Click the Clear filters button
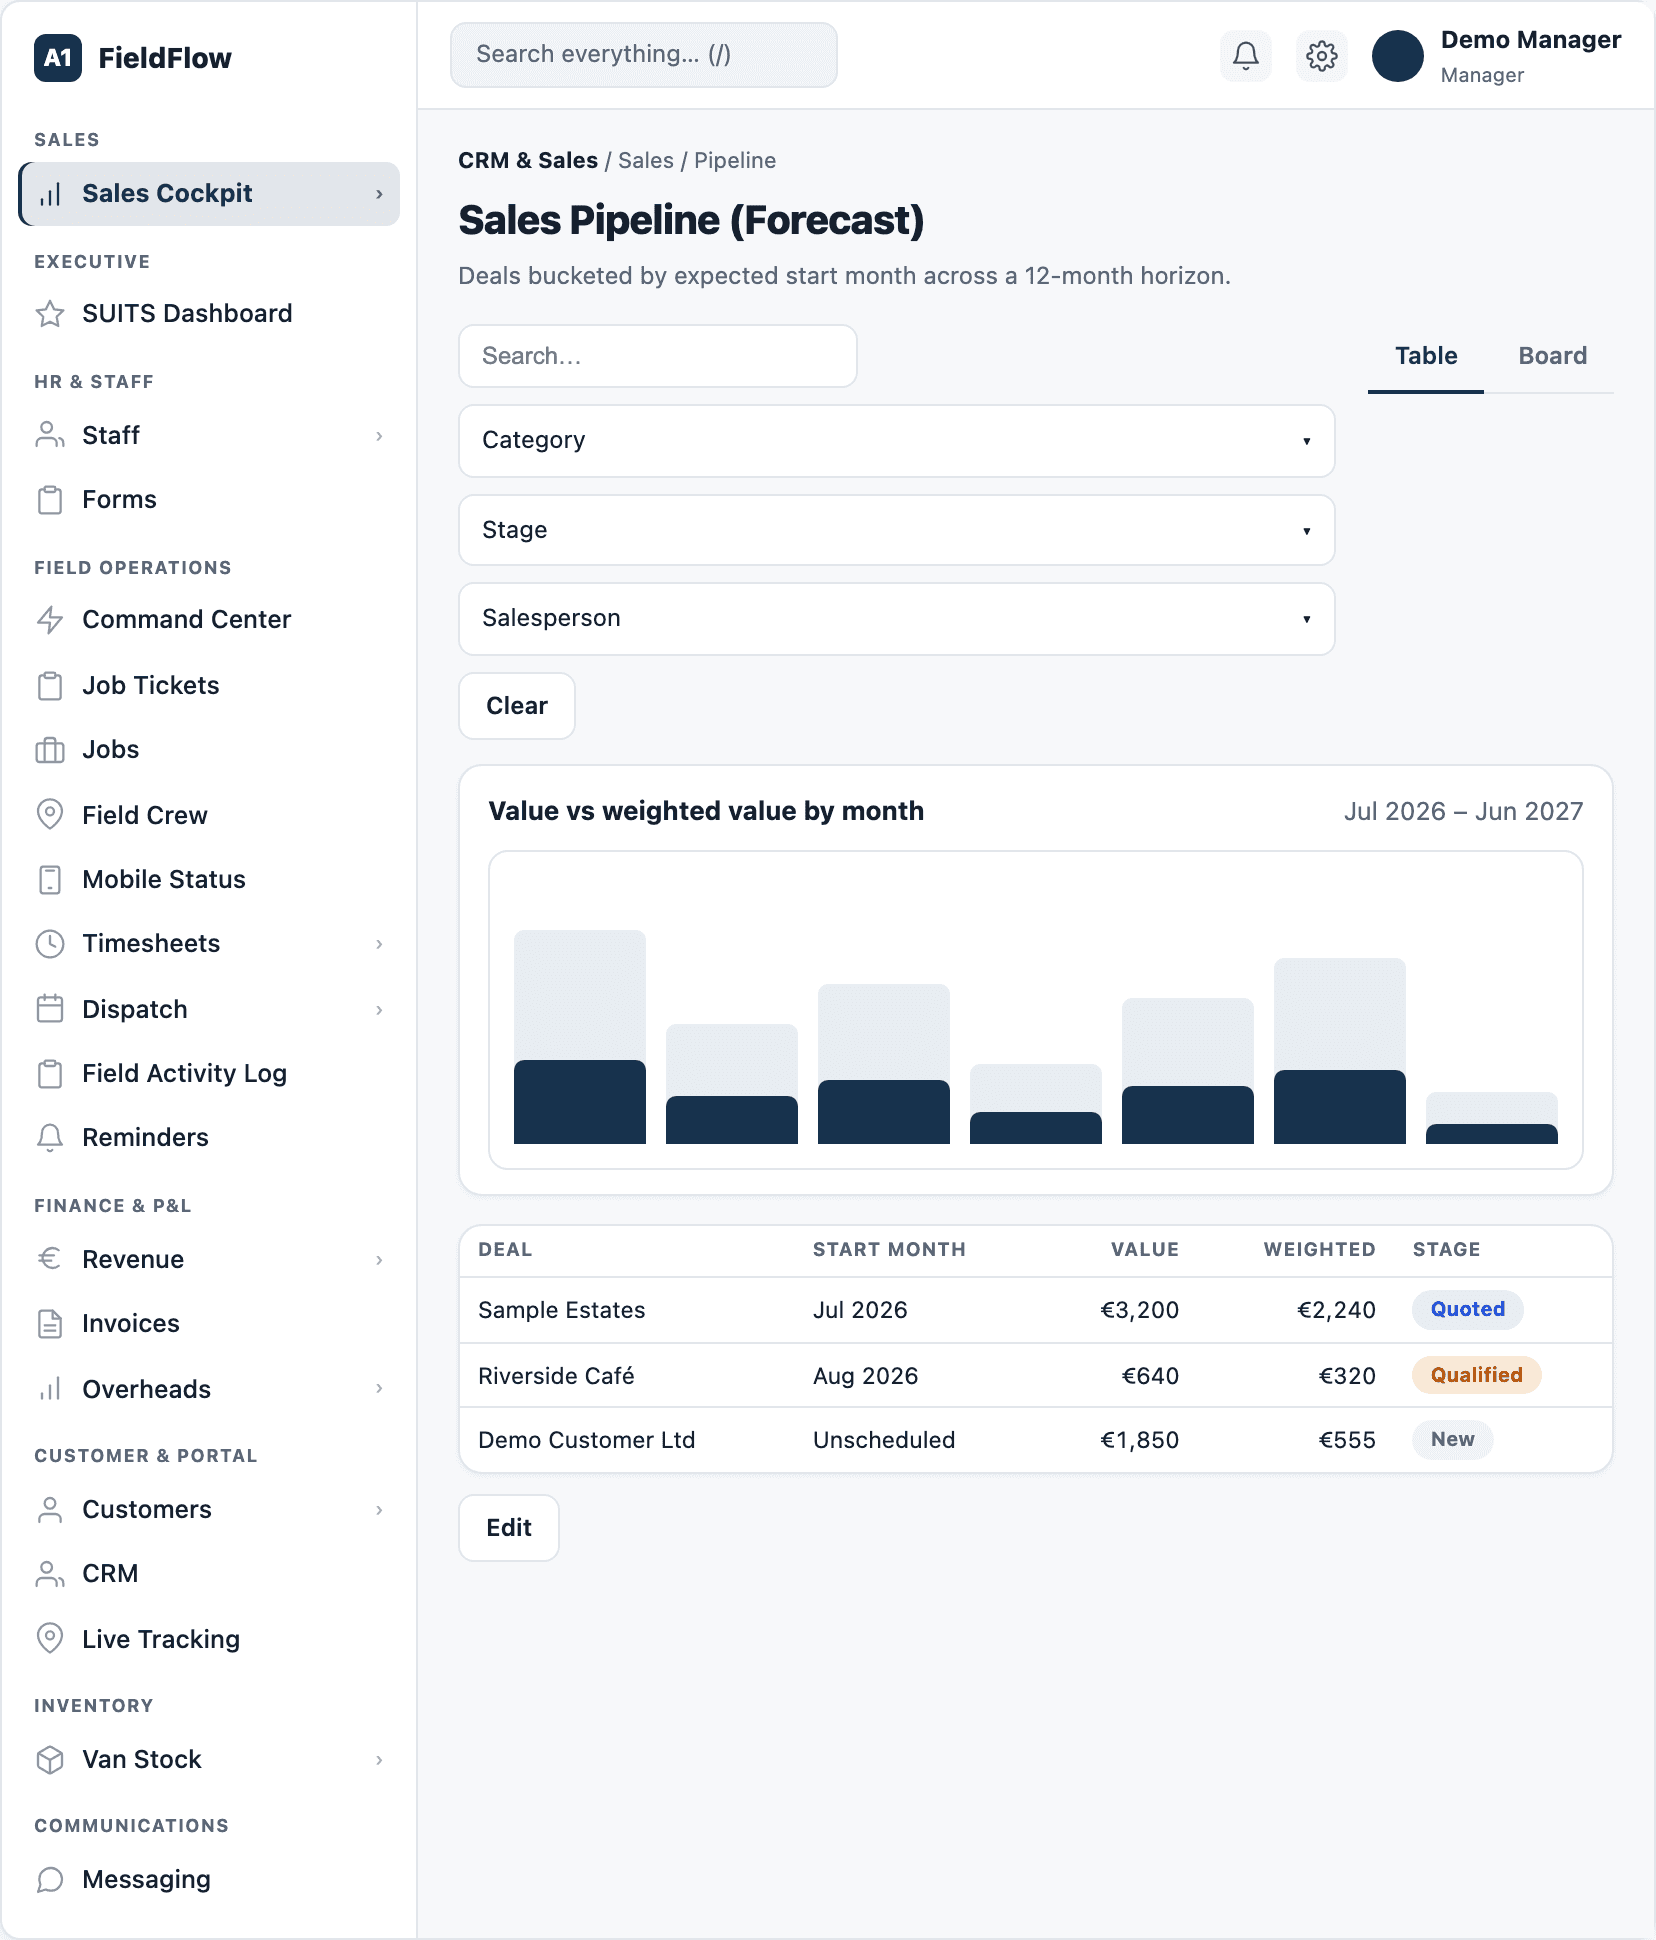Viewport: 1656px width, 1940px height. [x=517, y=706]
